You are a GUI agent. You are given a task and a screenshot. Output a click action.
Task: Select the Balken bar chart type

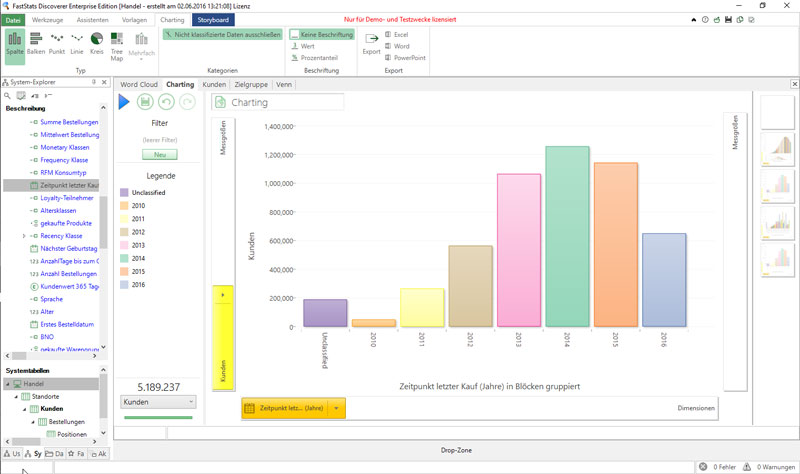[36, 45]
